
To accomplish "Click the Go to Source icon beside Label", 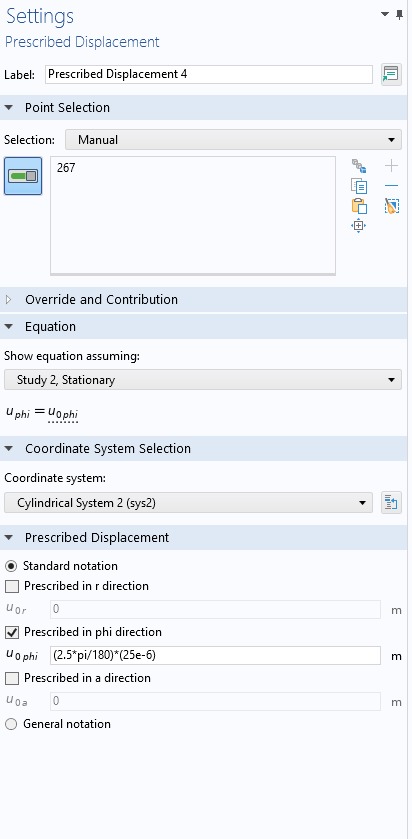I will click(391, 74).
